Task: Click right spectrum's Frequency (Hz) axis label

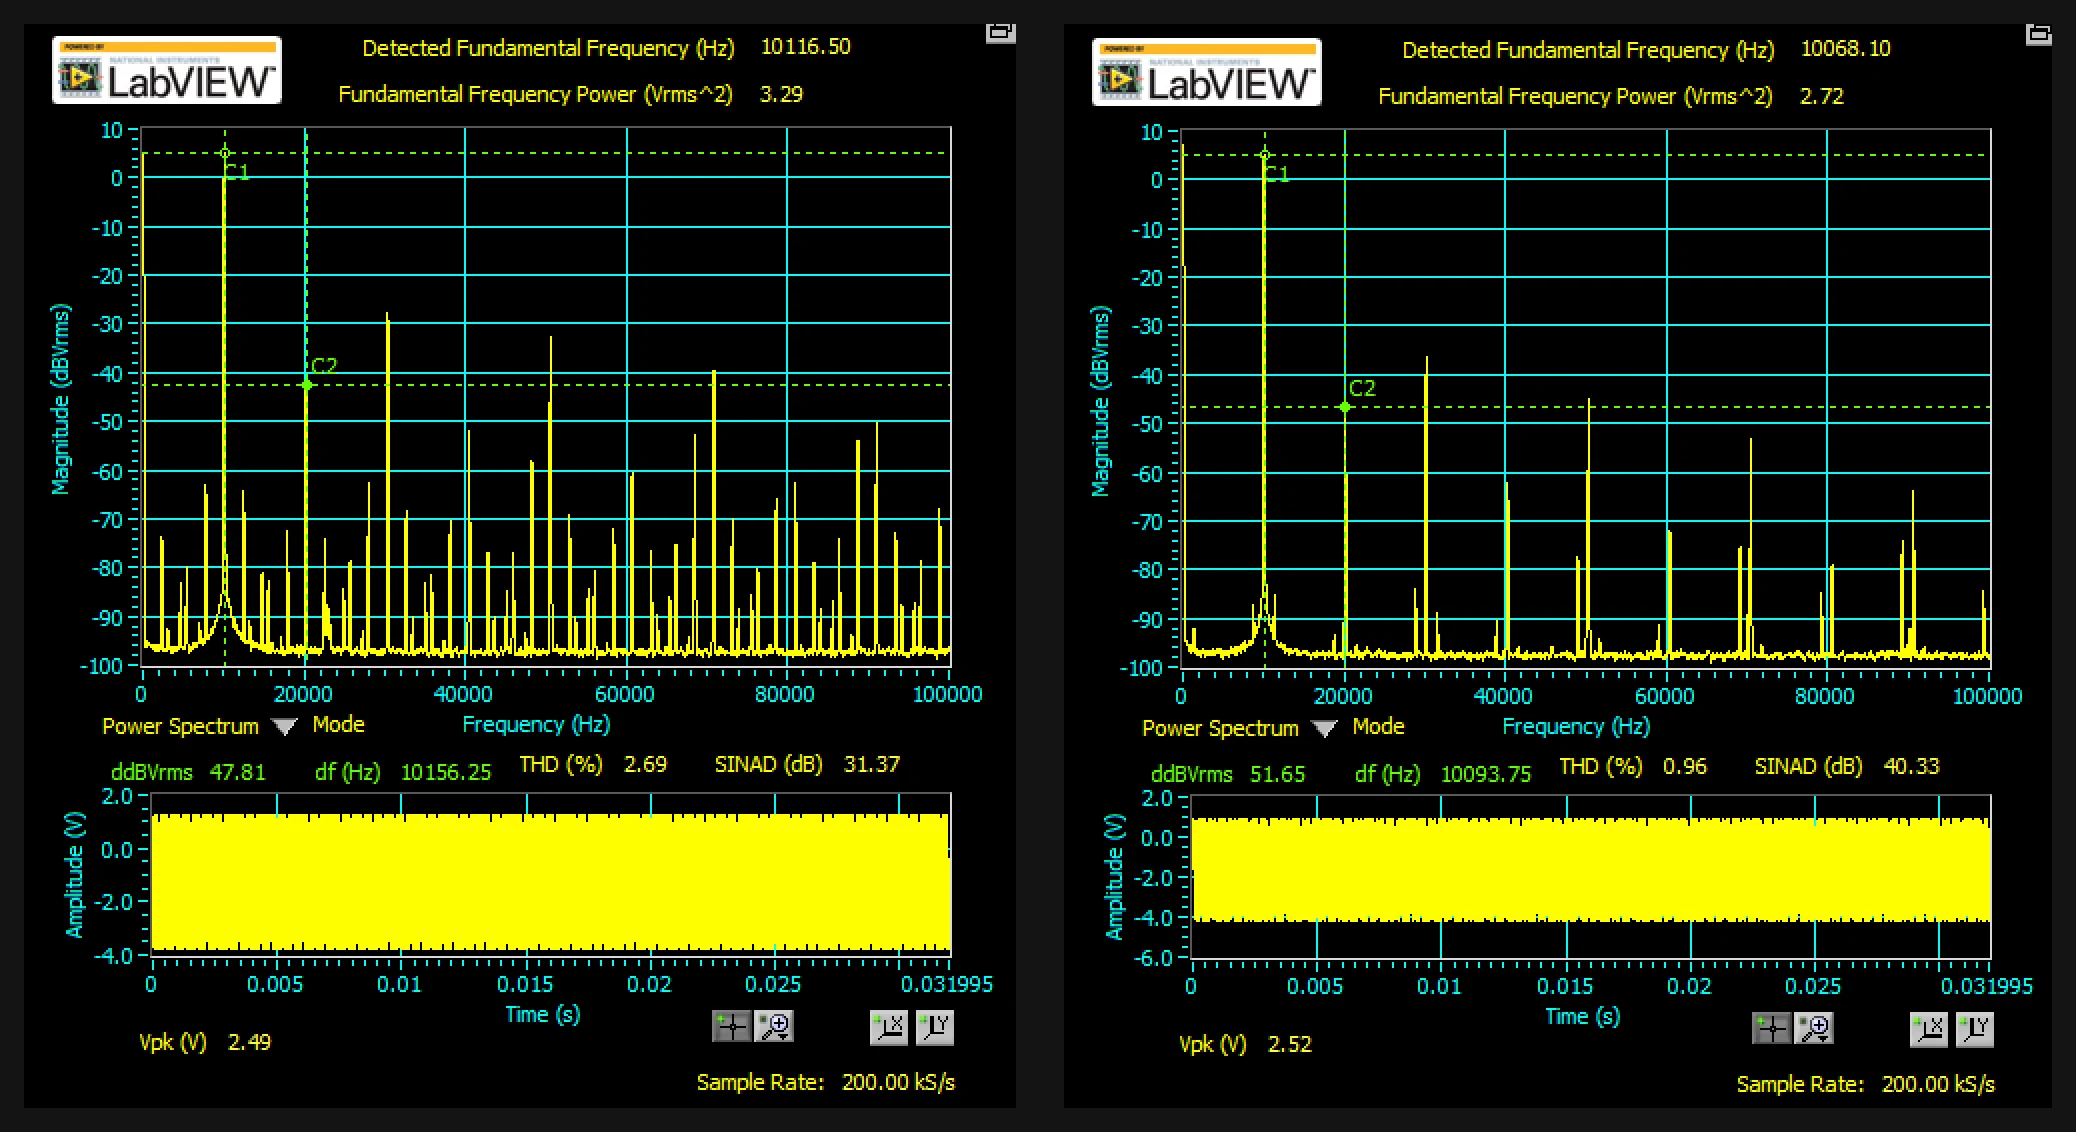Action: (x=1576, y=727)
